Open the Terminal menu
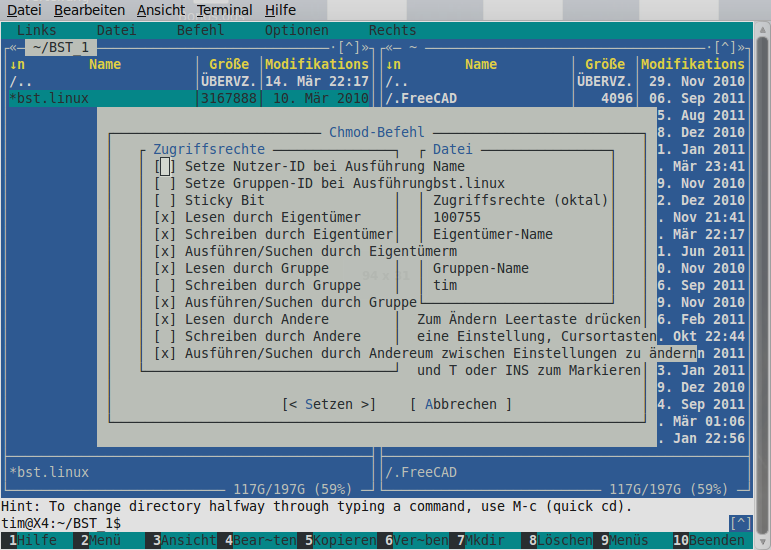This screenshot has width=771, height=550. point(224,10)
